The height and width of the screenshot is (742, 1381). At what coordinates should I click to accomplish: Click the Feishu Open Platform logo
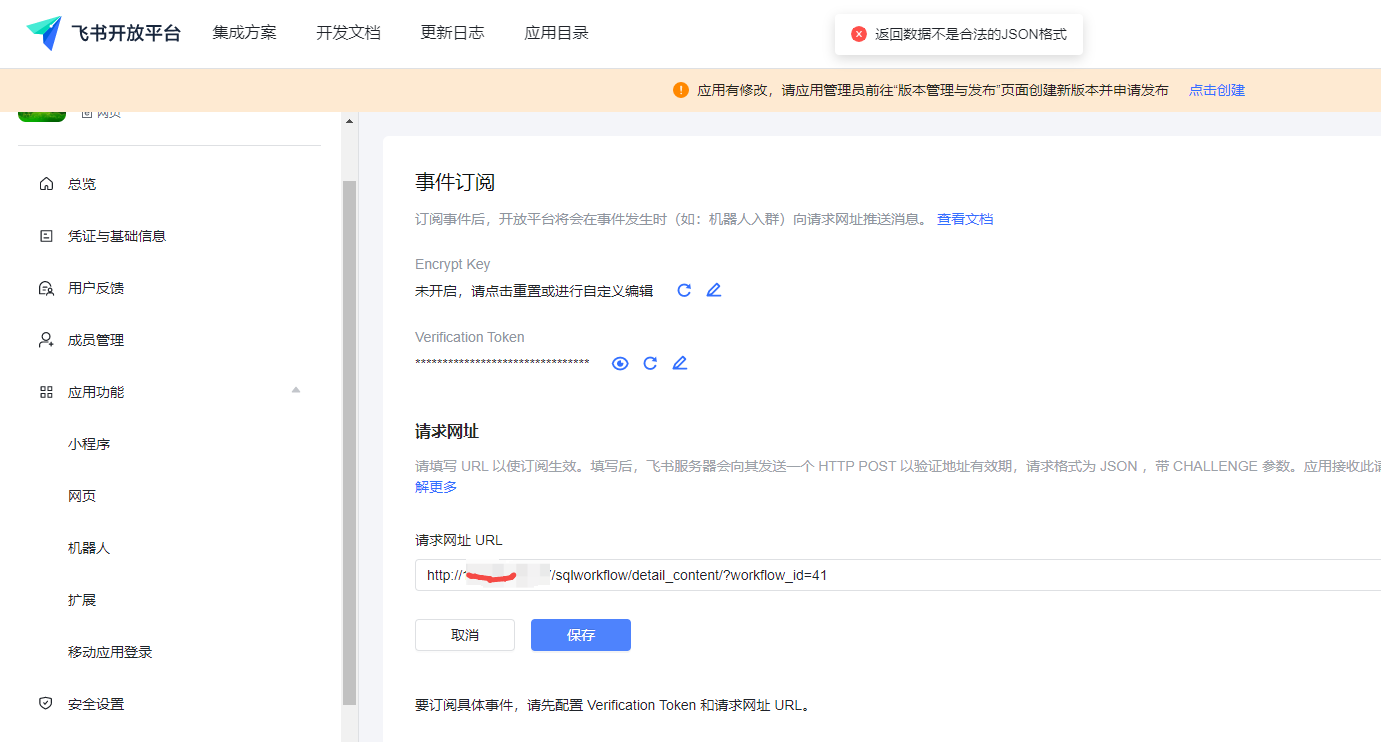(x=104, y=33)
